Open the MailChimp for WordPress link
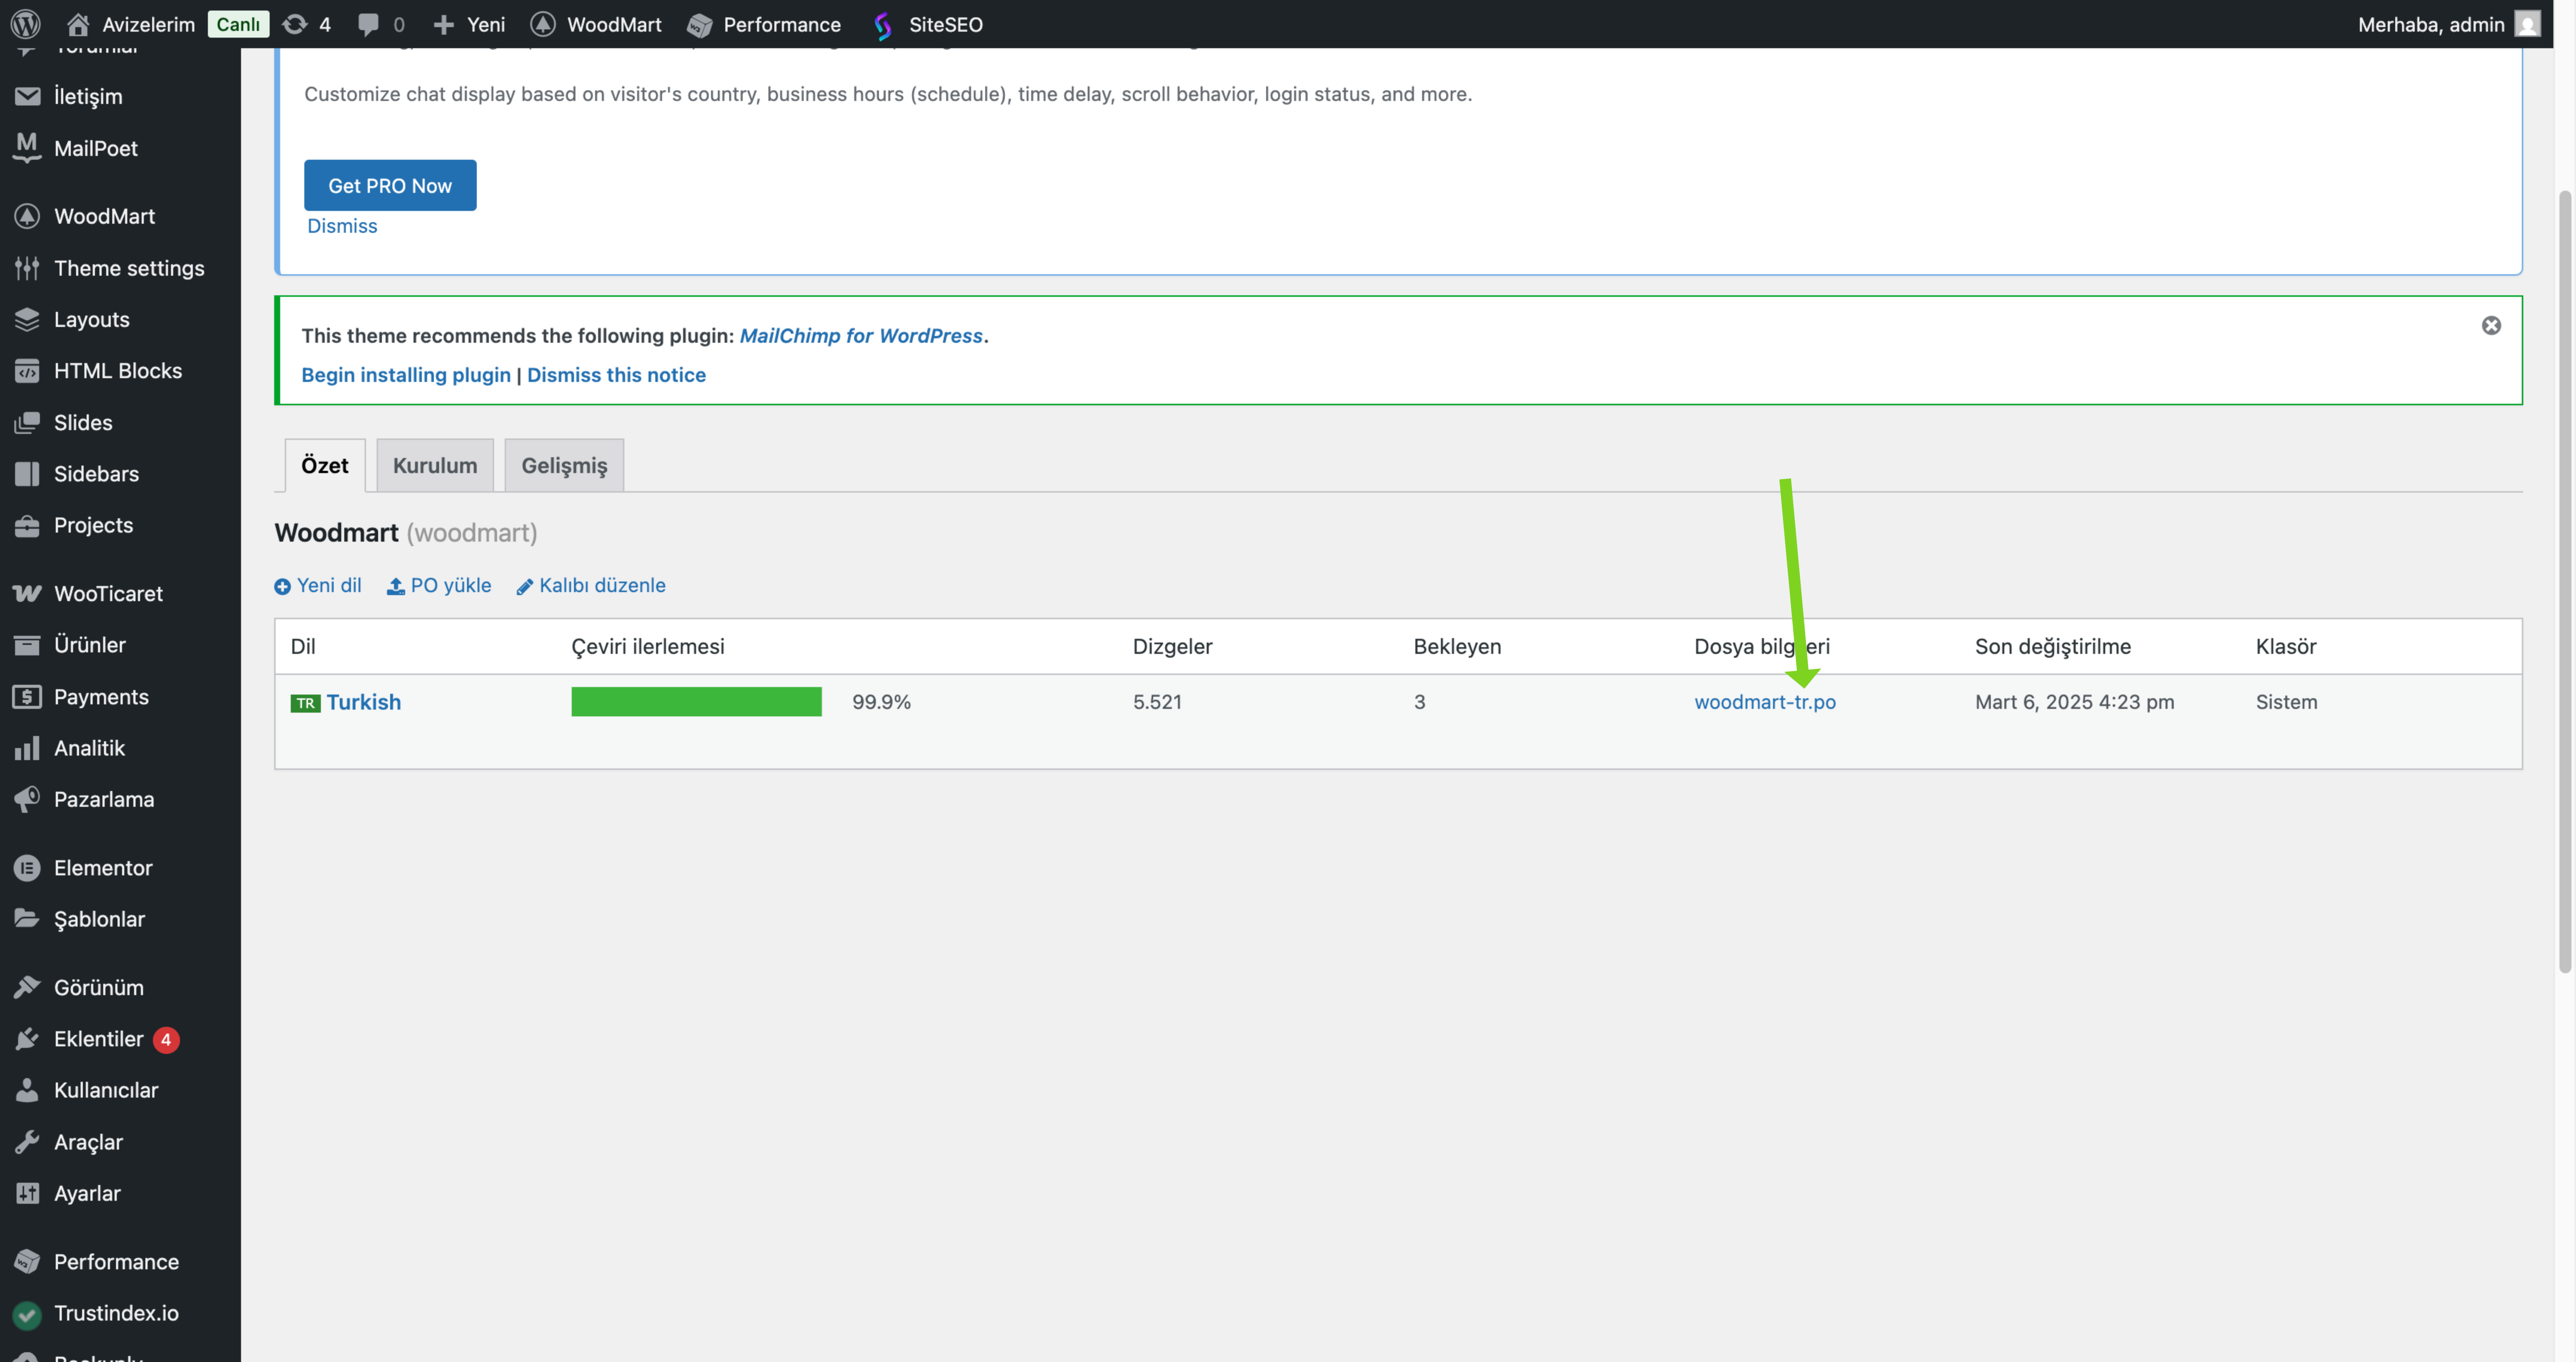2576x1362 pixels. pyautogui.click(x=861, y=336)
